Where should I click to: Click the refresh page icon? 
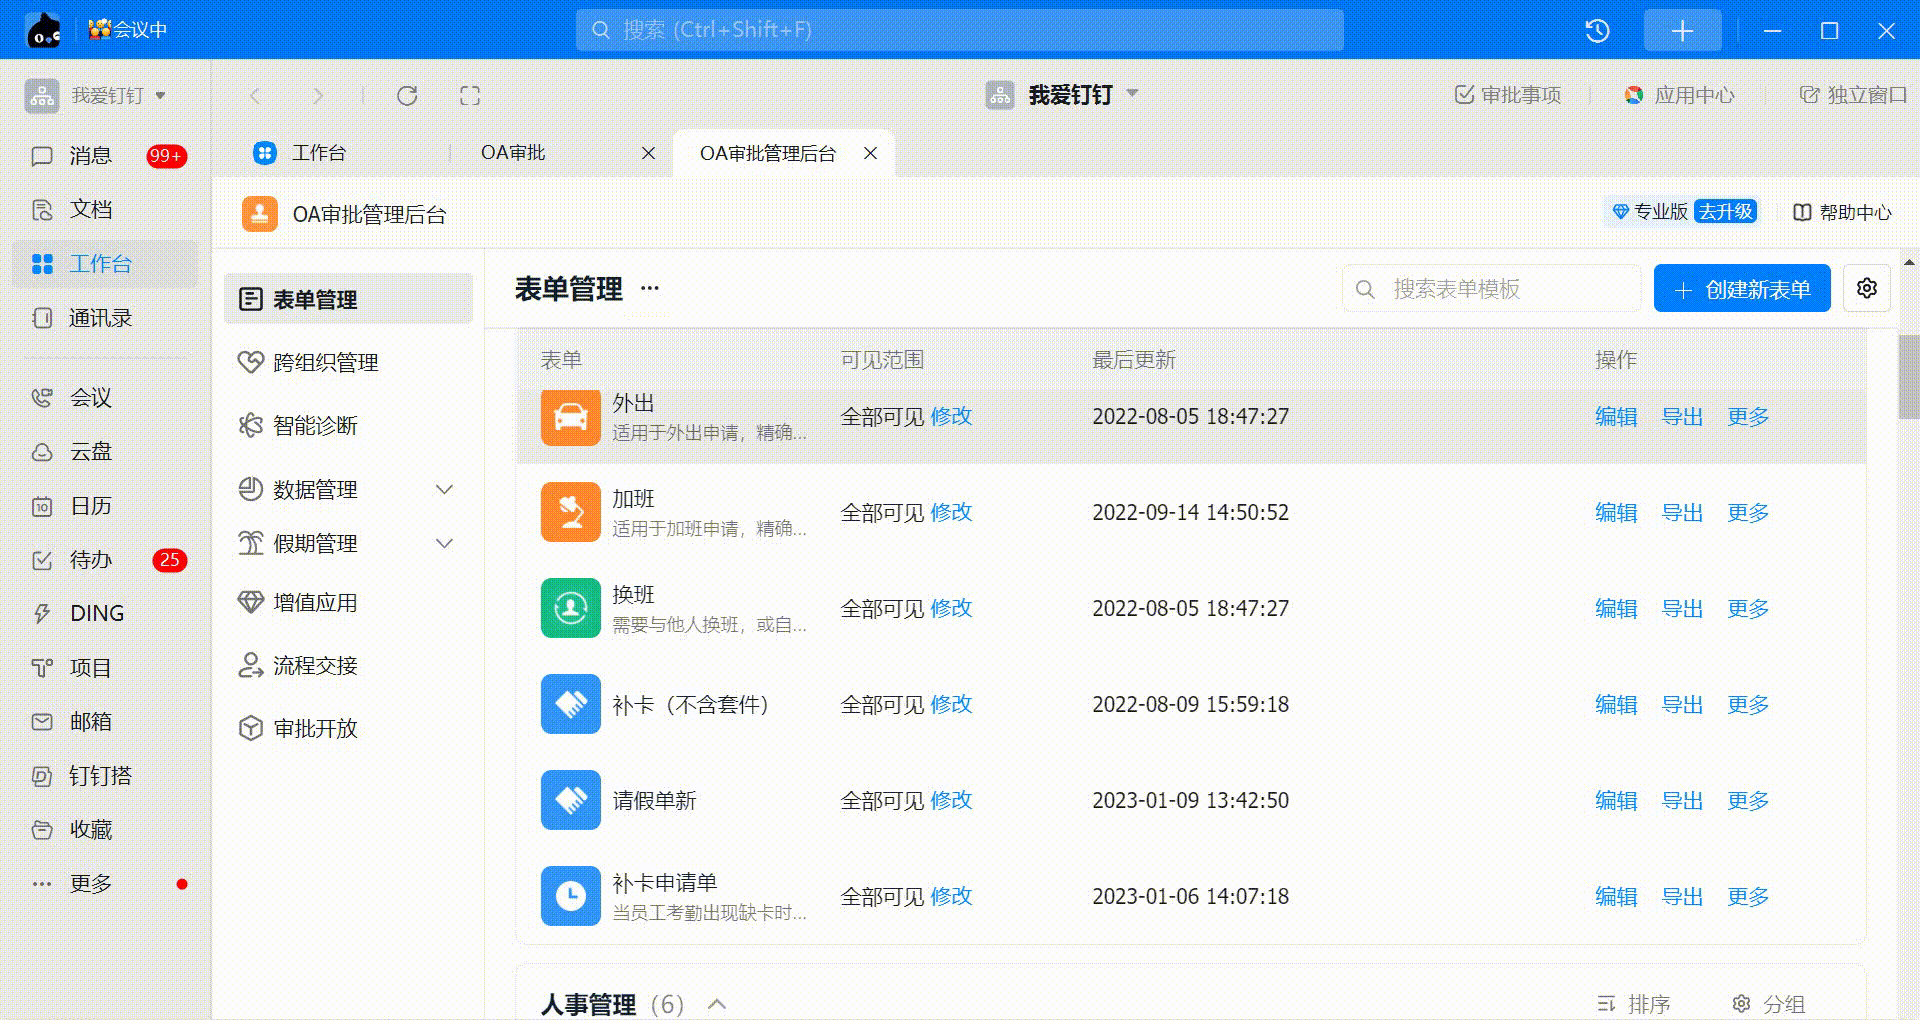(x=407, y=96)
